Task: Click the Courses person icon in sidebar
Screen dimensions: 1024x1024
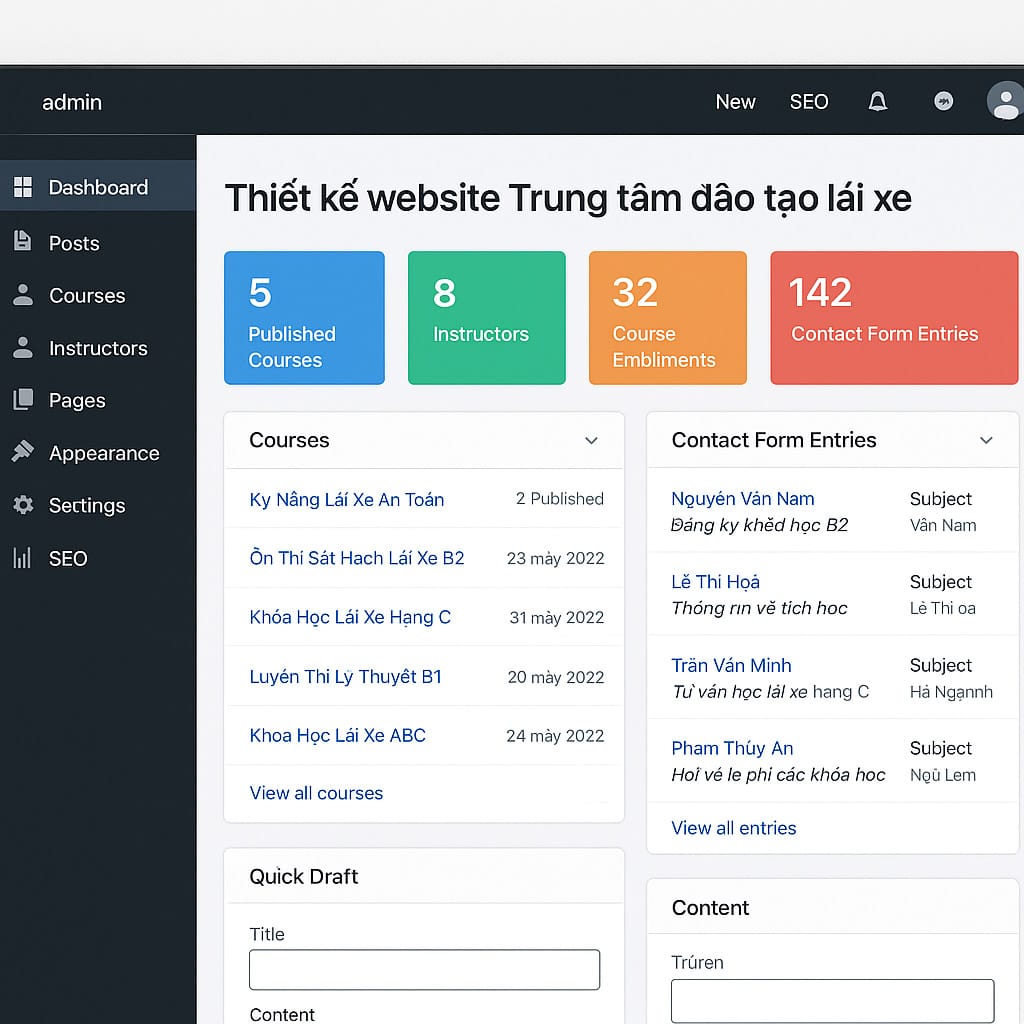Action: point(23,295)
